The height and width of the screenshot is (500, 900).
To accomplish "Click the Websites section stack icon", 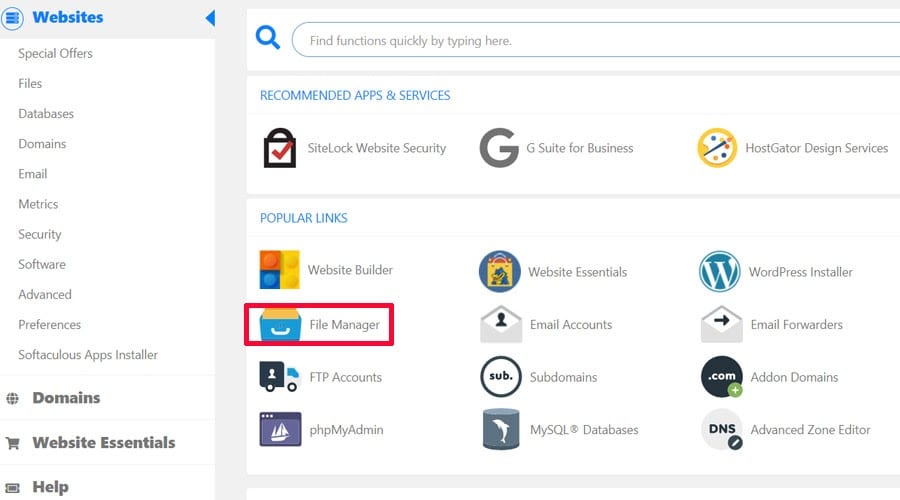I will pos(12,18).
